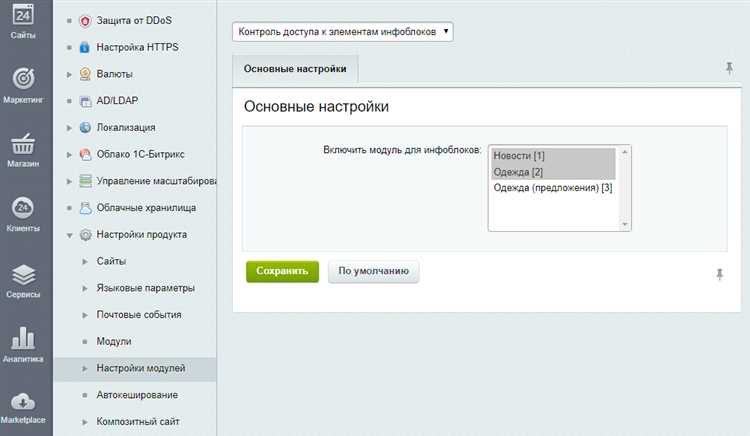750x436 pixels.
Task: Click the По умолчанию button
Action: point(374,271)
